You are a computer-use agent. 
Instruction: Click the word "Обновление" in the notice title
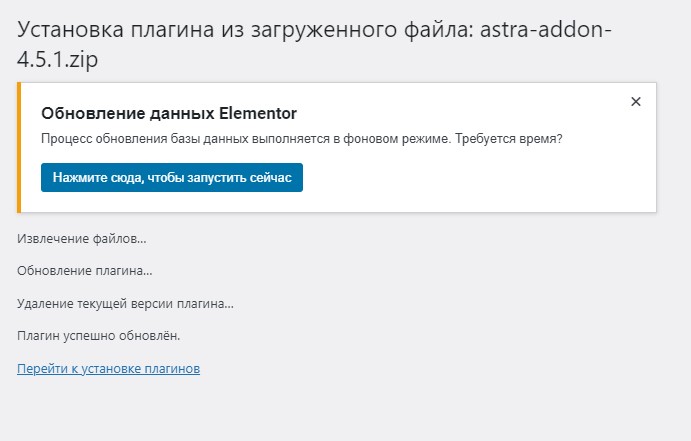(x=90, y=112)
